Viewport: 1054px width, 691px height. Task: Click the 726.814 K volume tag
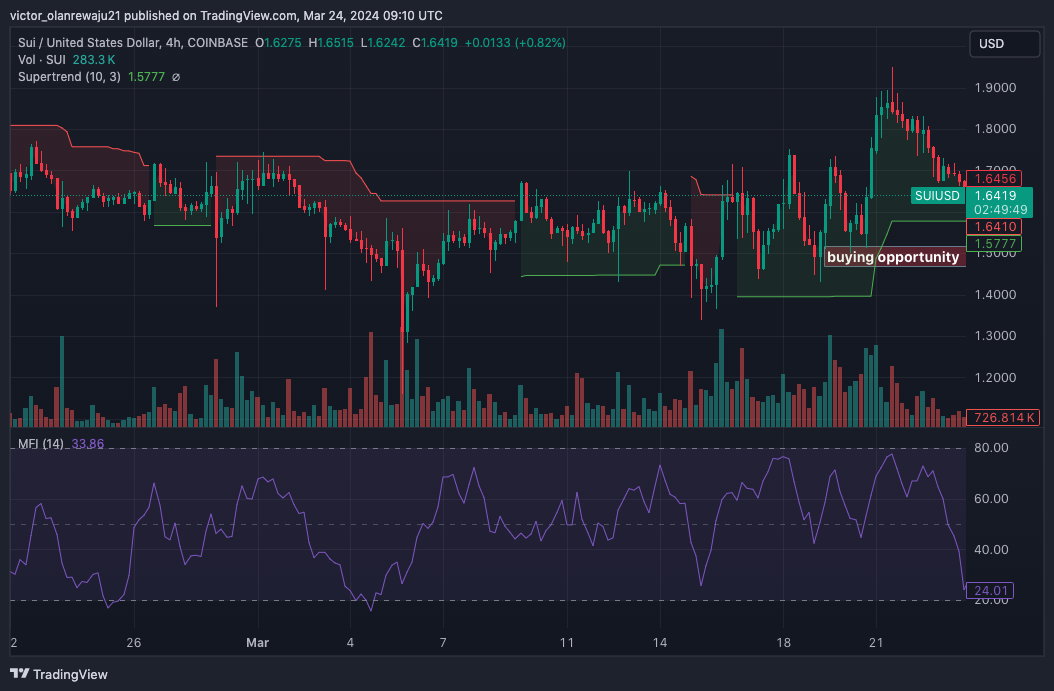coord(1005,417)
